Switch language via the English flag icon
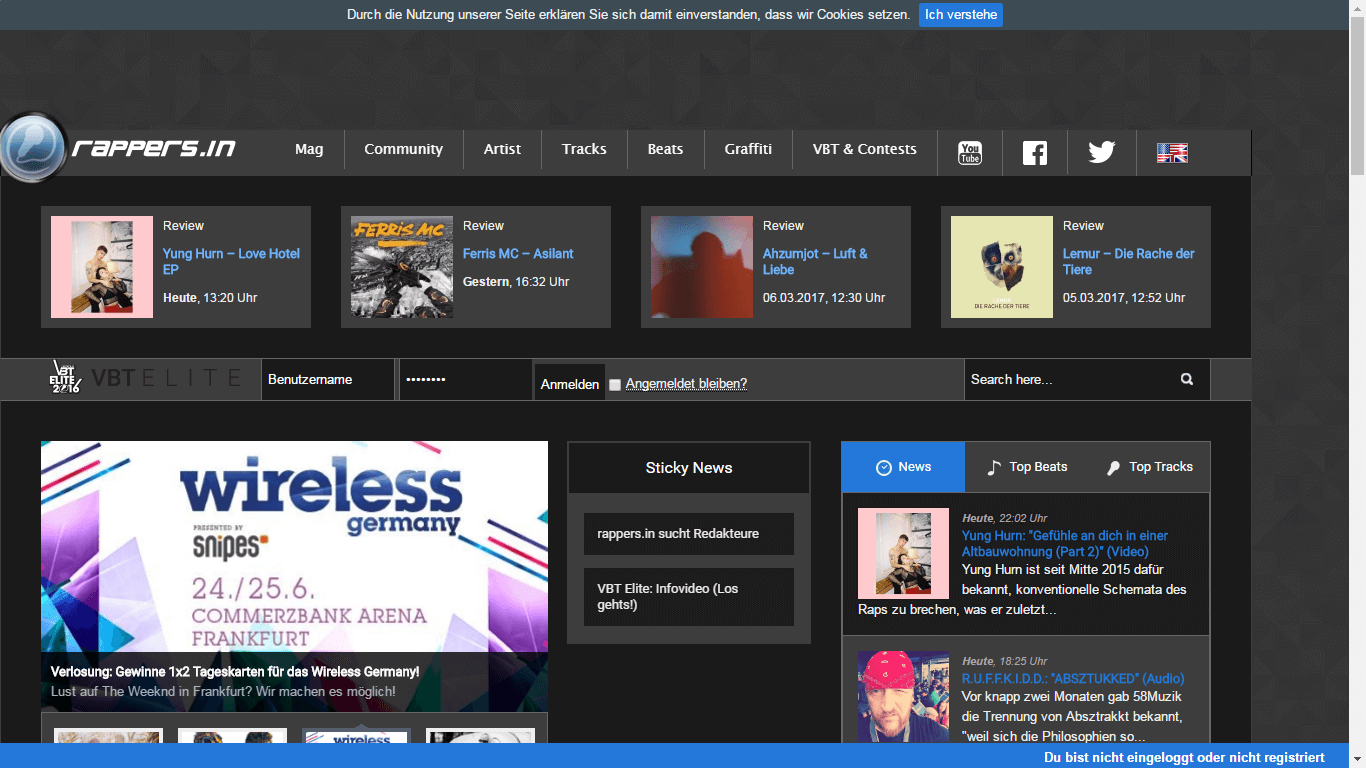 (1172, 153)
